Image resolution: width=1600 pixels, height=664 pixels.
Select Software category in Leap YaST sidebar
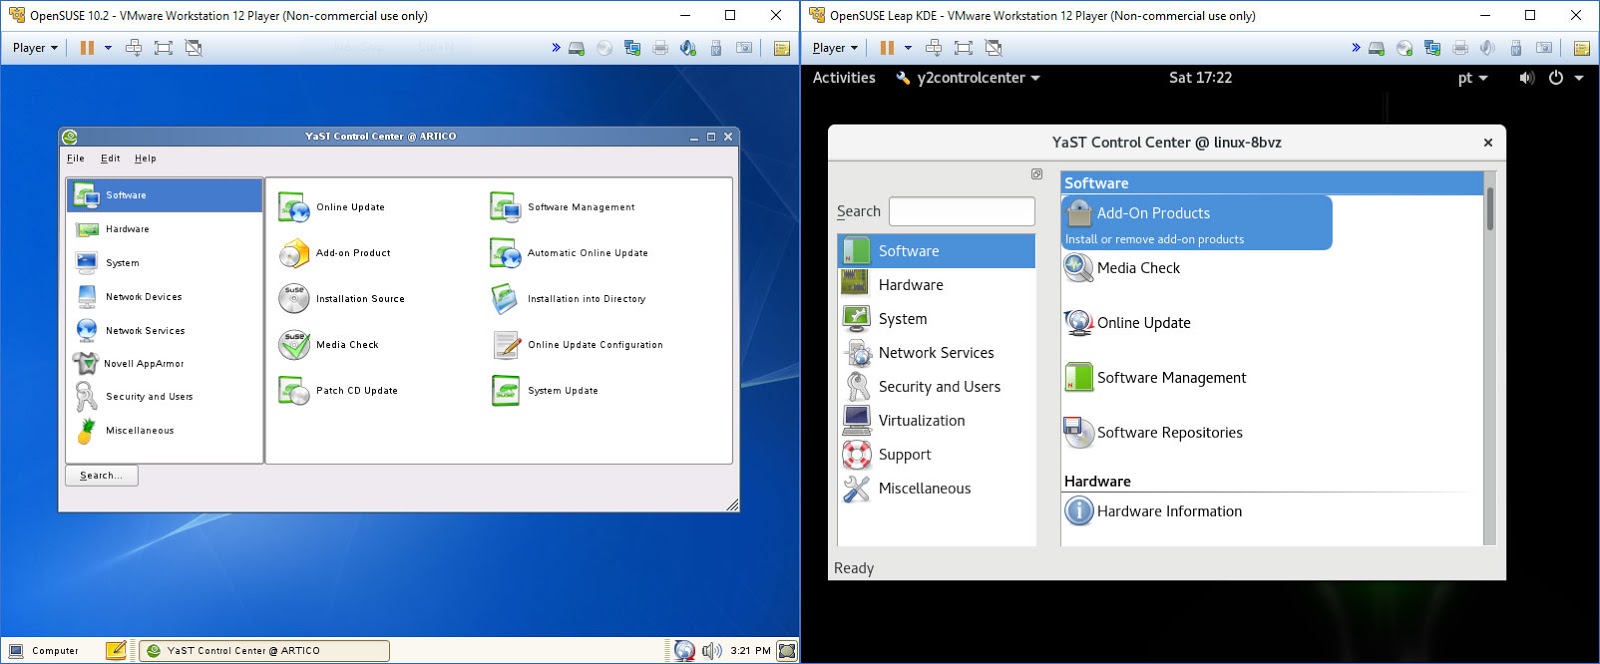(x=936, y=251)
